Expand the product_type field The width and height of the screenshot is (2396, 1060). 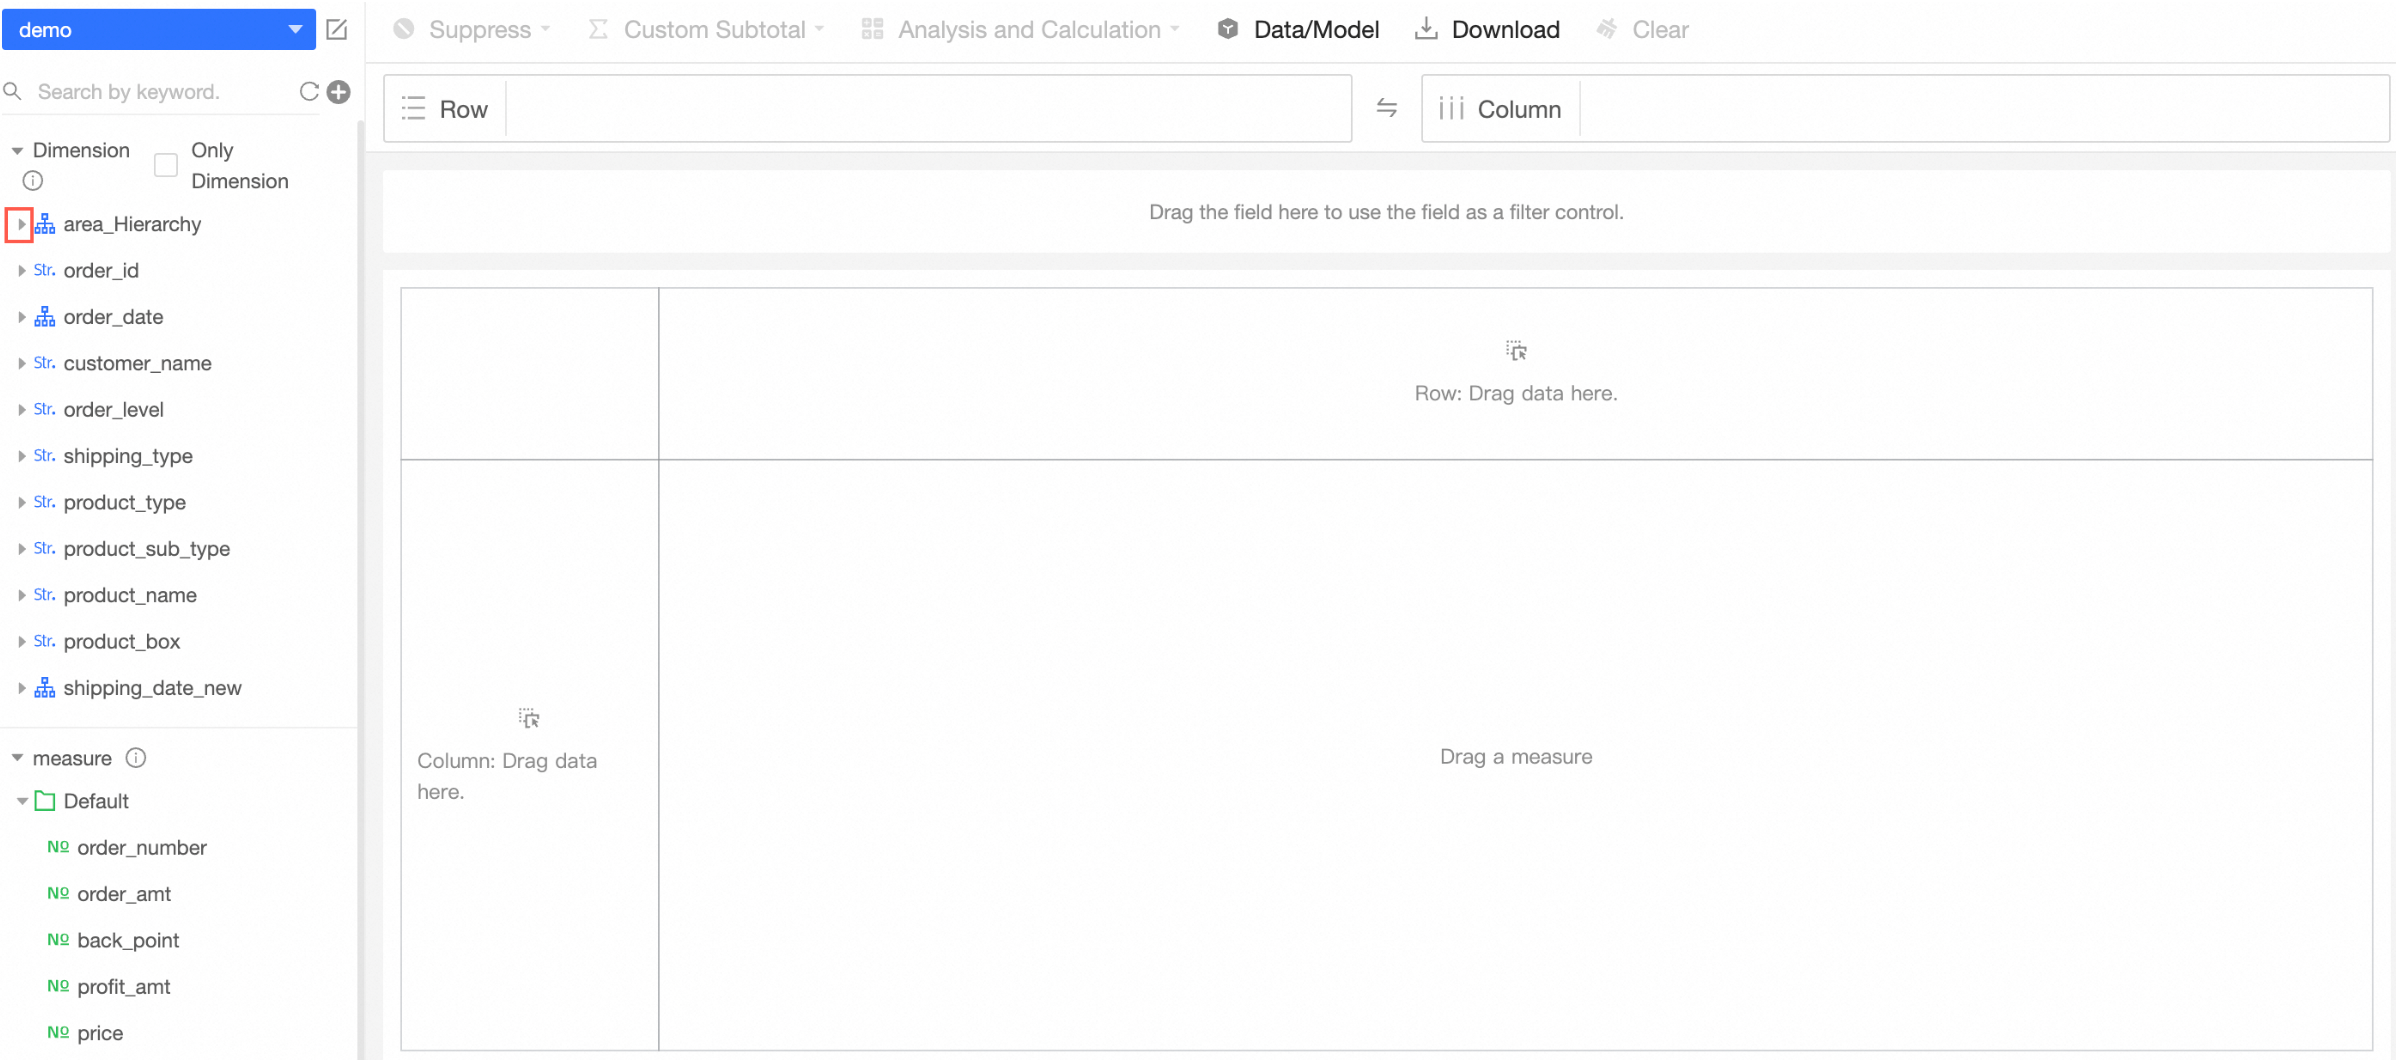[21, 503]
